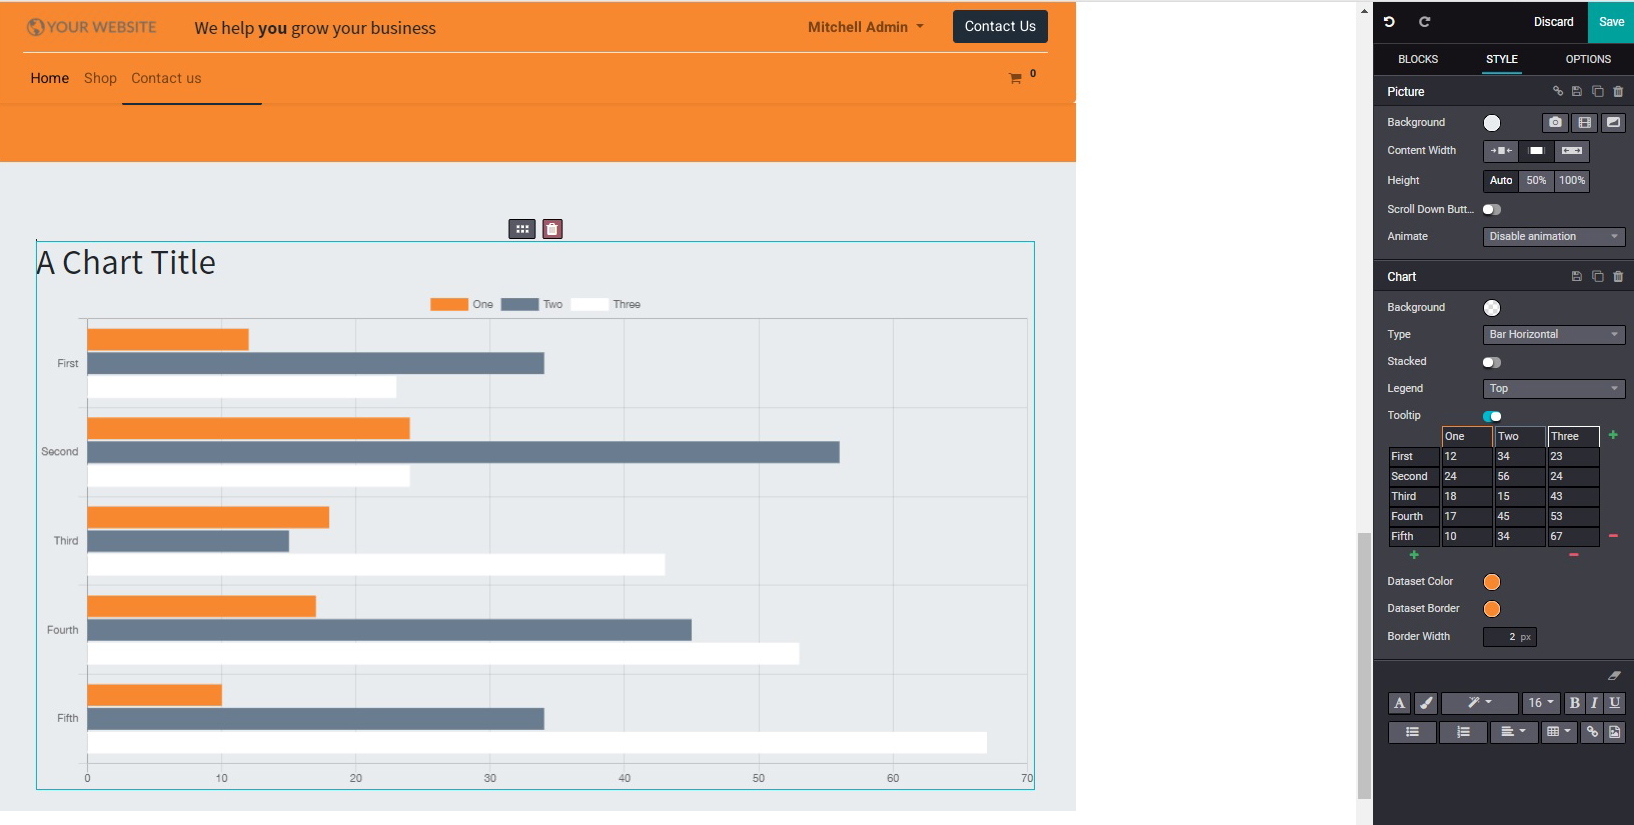The height and width of the screenshot is (825, 1634).
Task: Delete the Chart block with trash icon
Action: 1618,277
